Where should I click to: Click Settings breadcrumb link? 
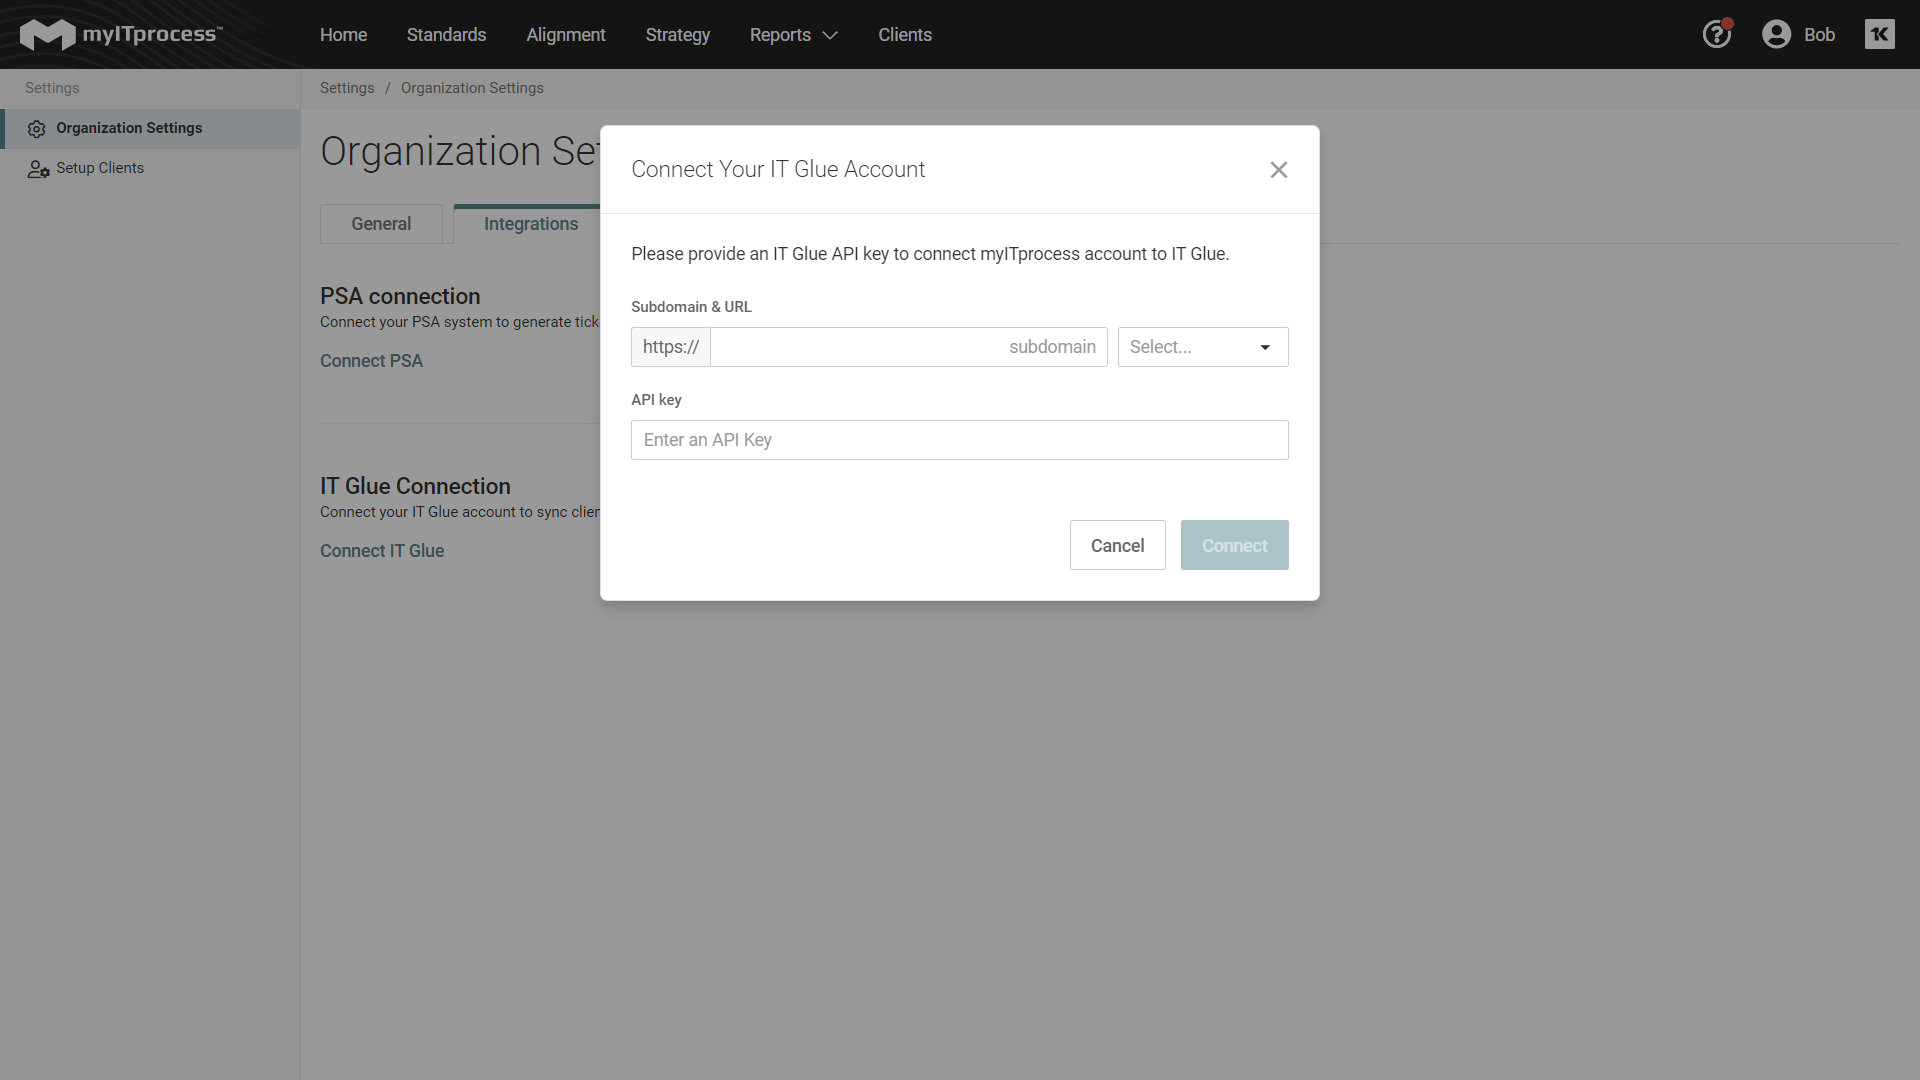(x=347, y=88)
